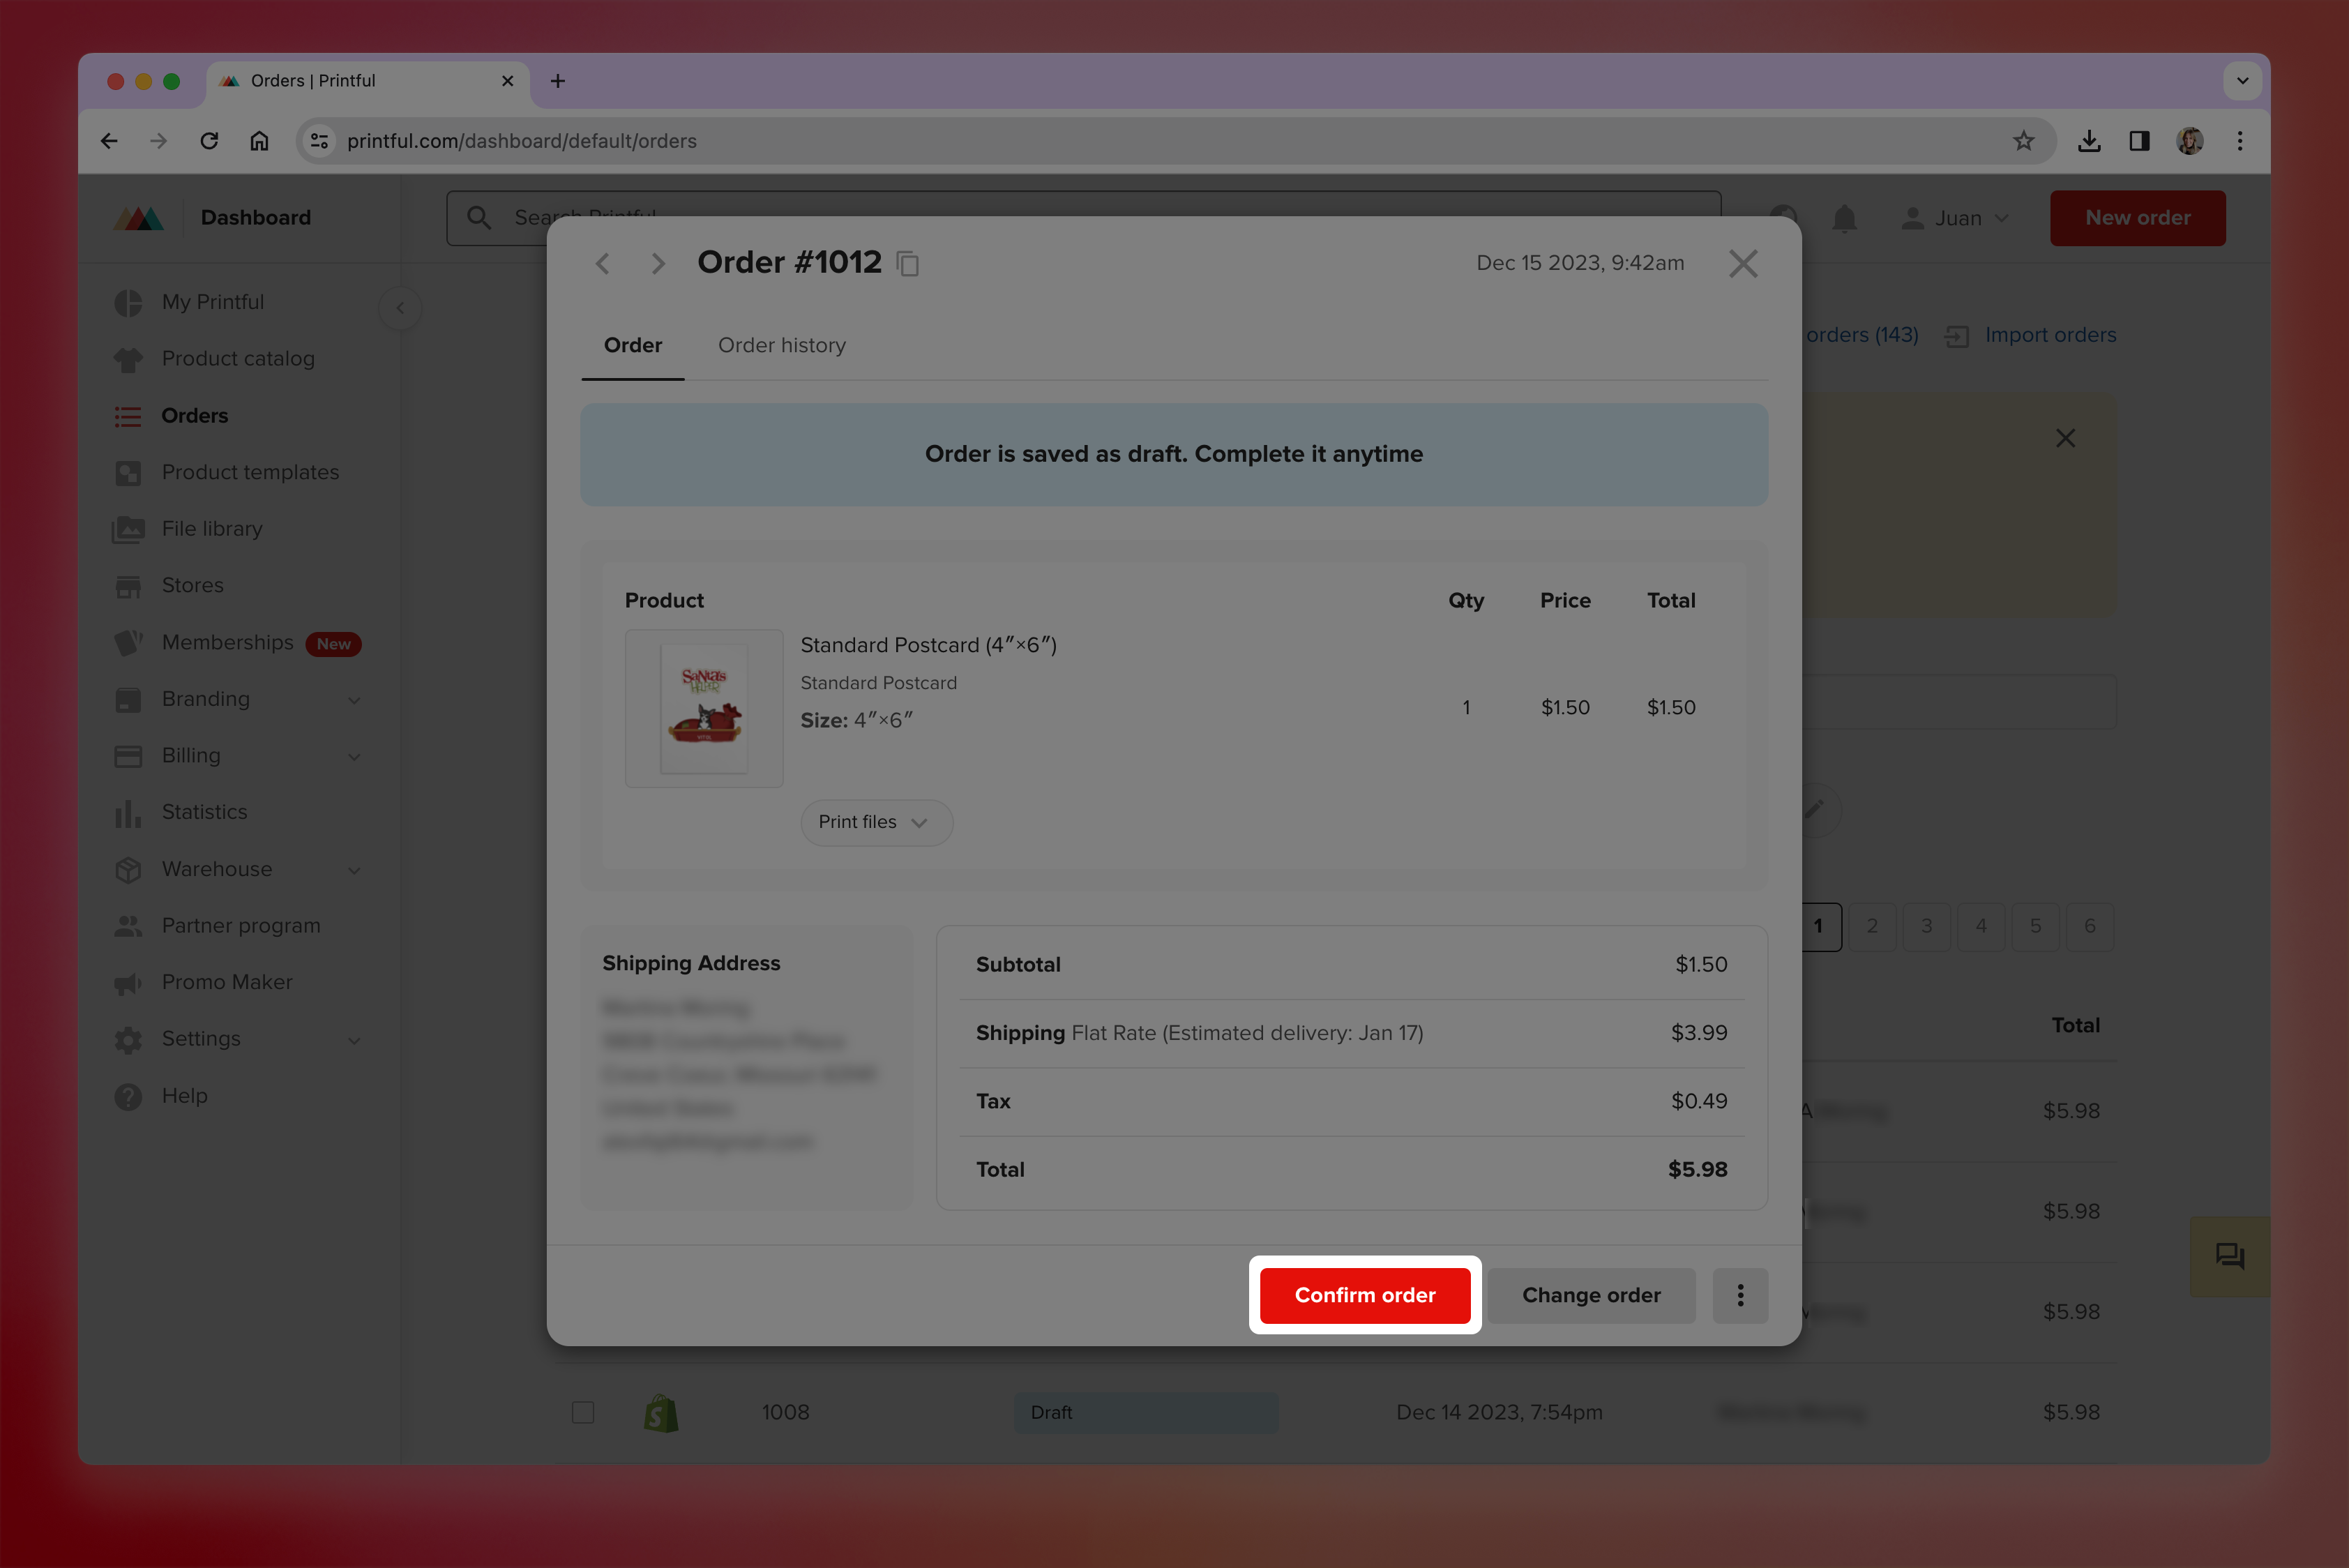Screen dimensions: 2349x1568
Task: Click the Santa postcard product thumbnail
Action: click(704, 708)
